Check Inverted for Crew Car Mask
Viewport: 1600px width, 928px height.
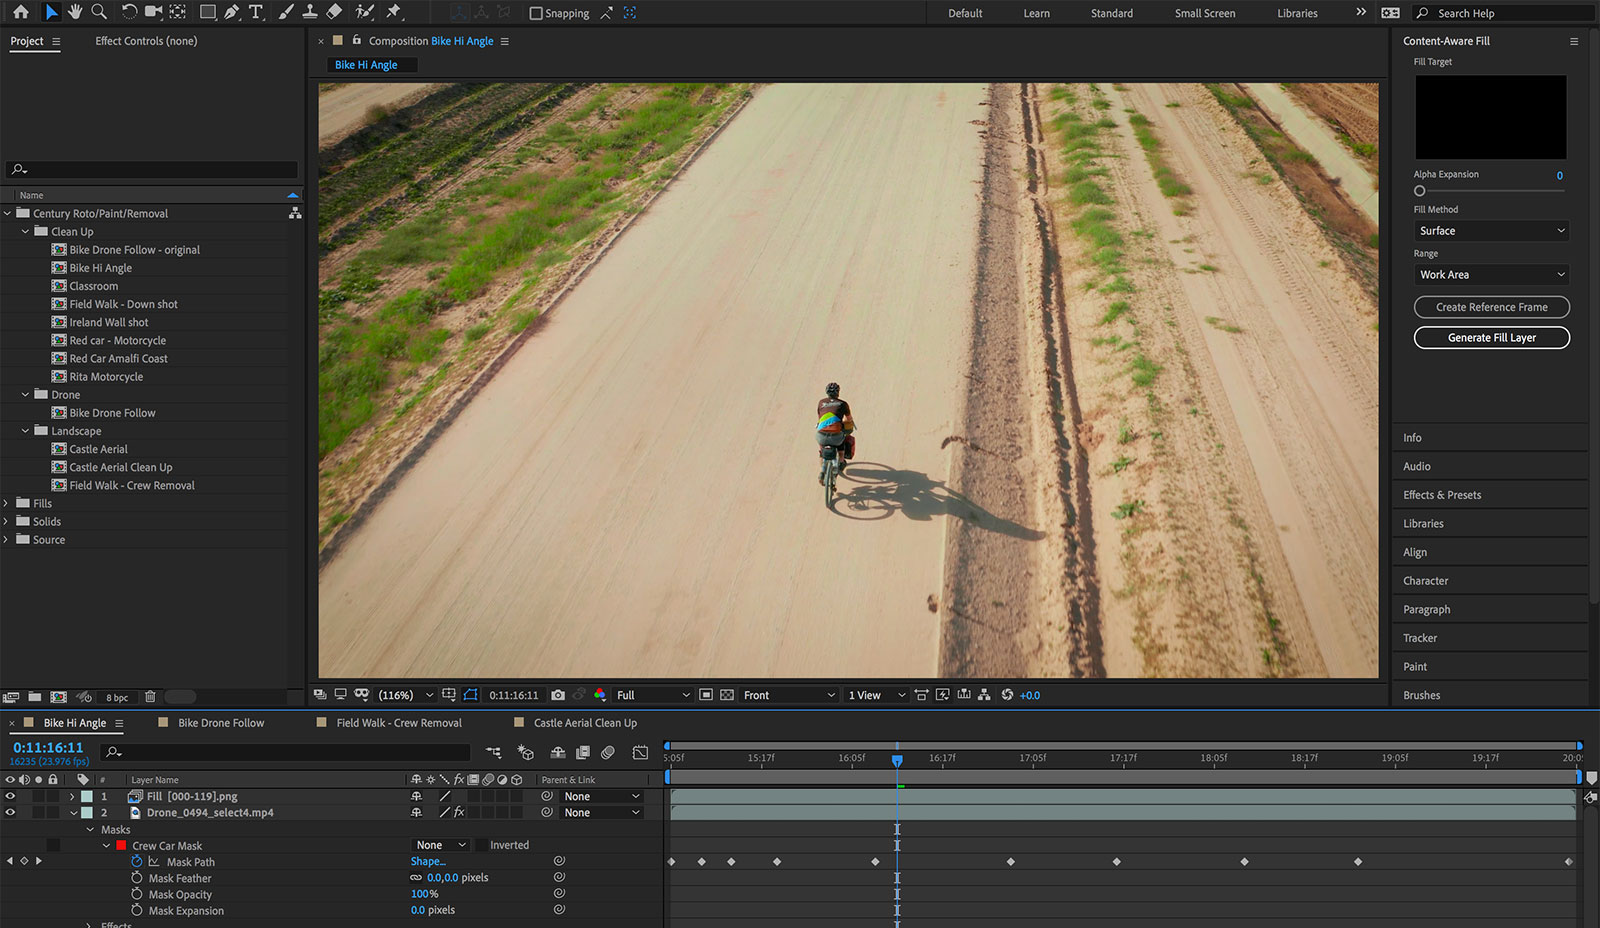(x=481, y=845)
